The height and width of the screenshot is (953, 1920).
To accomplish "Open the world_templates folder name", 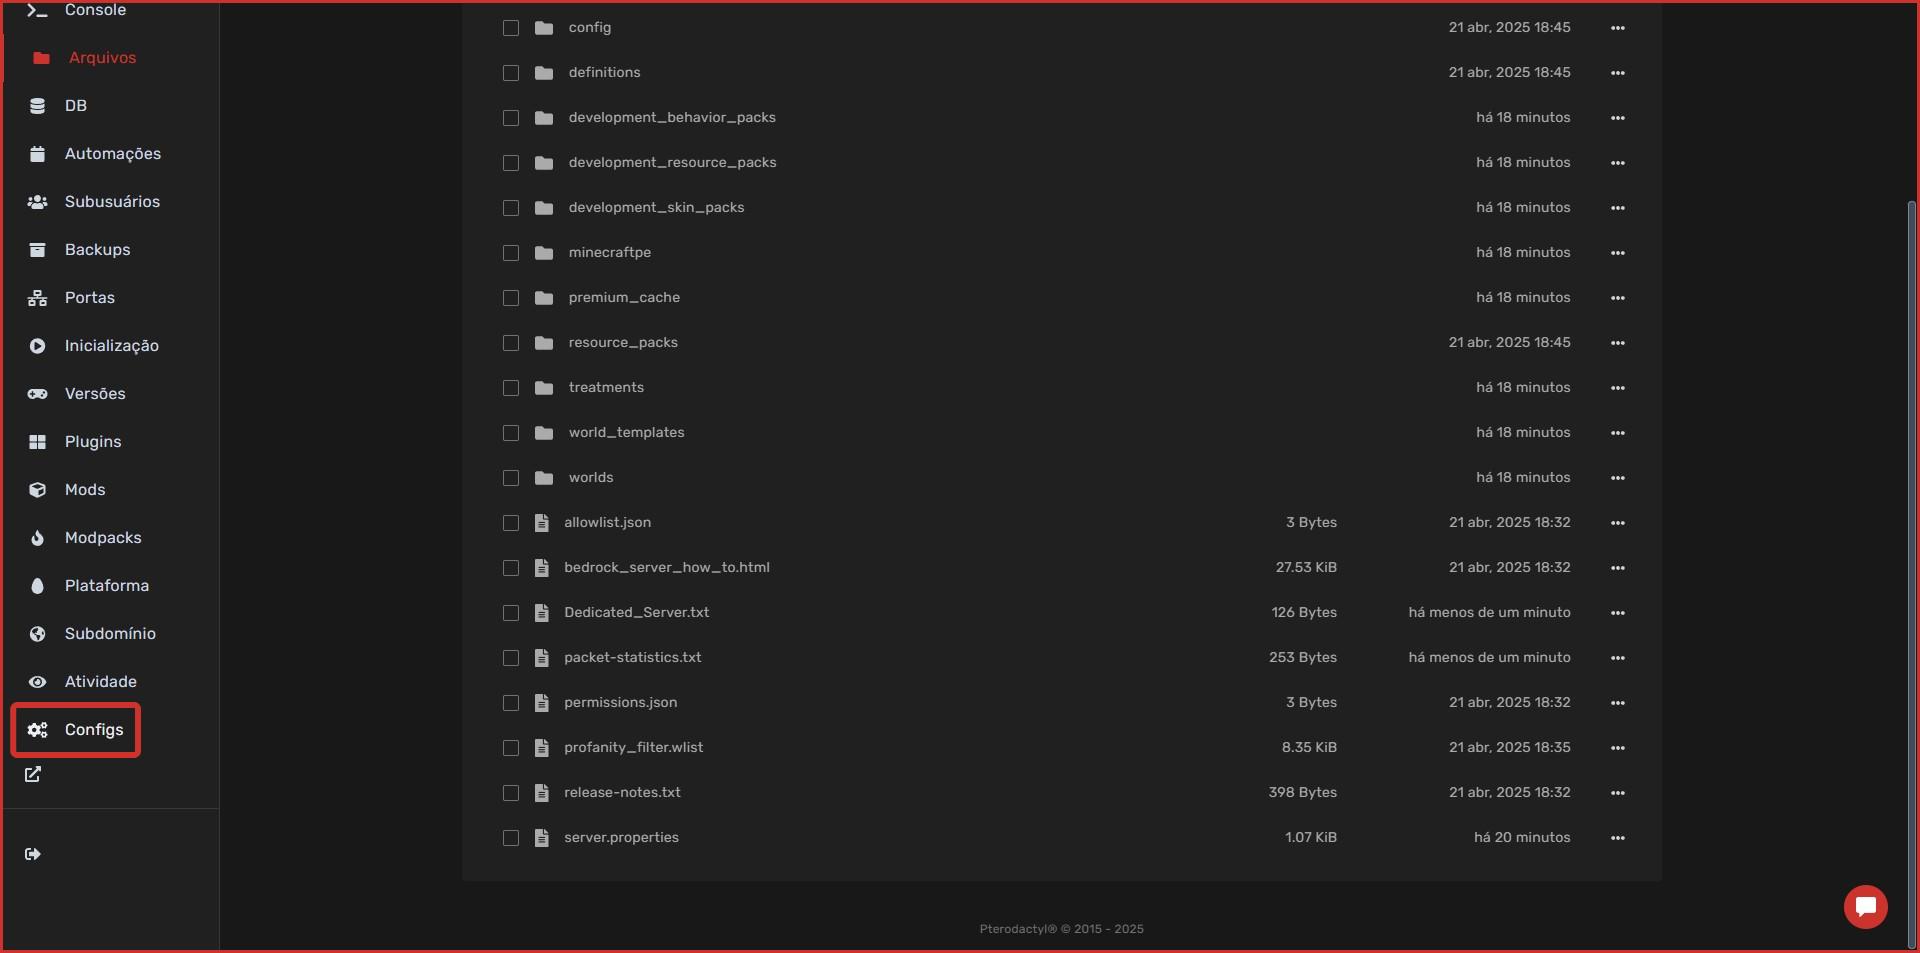I will point(626,433).
